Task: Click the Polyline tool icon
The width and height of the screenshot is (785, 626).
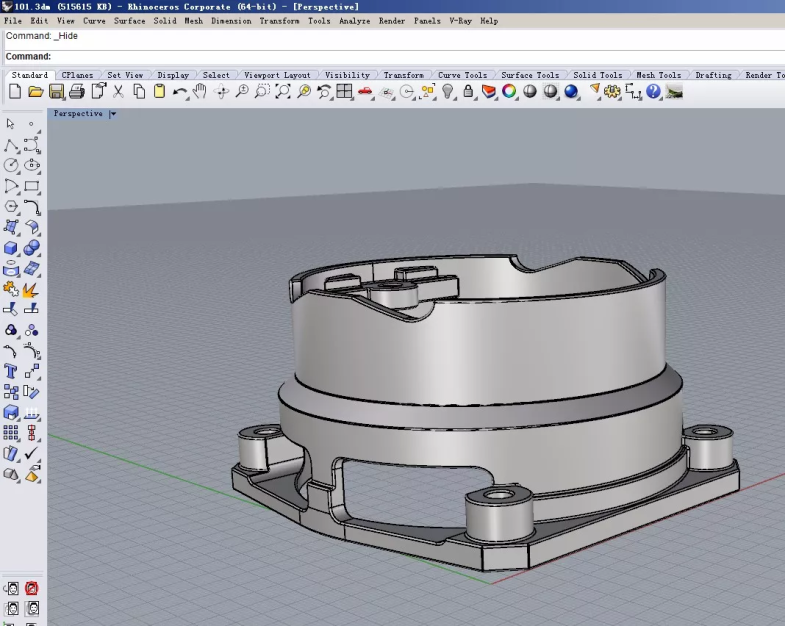Action: pos(11,145)
